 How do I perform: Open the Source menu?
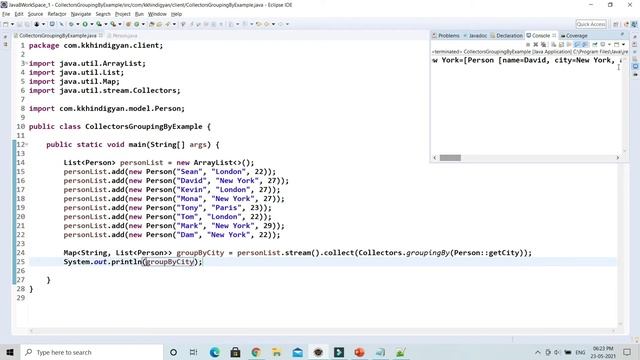point(35,14)
